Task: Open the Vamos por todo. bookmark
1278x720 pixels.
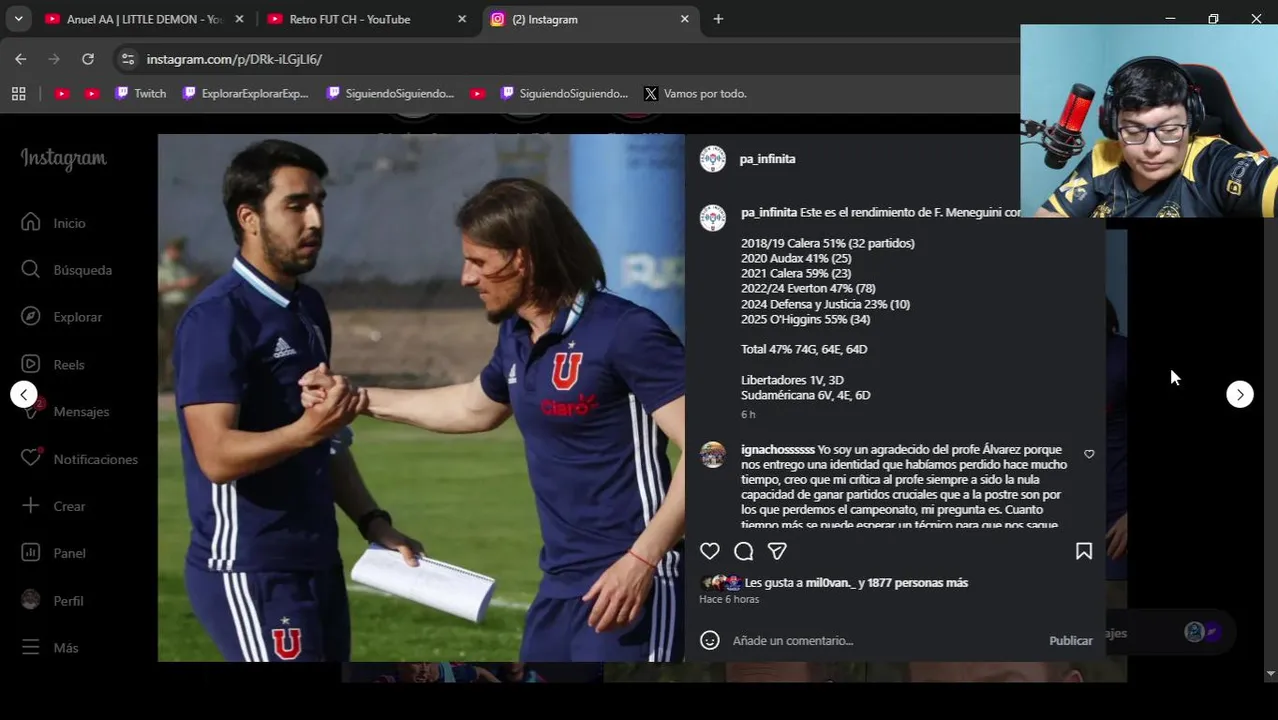Action: (x=696, y=93)
